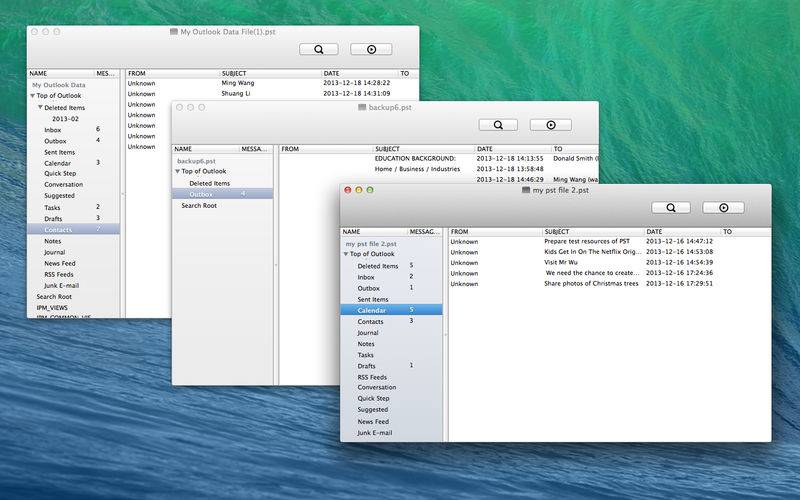Sort by DATE column in My Outlook Data window

pos(359,73)
